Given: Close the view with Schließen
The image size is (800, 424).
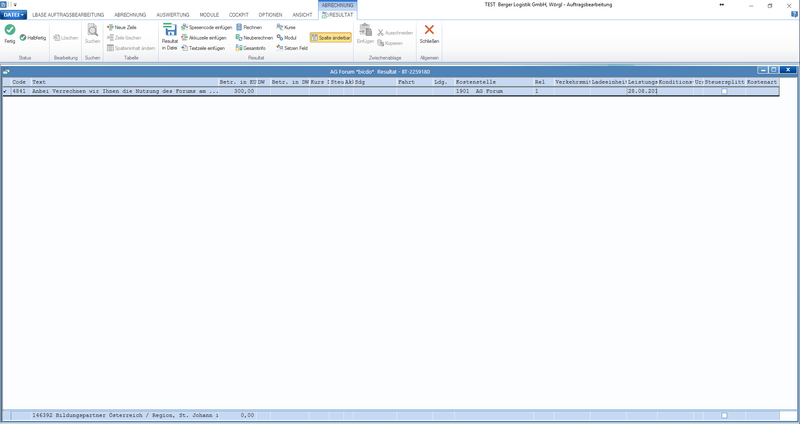Looking at the screenshot, I should pos(429,34).
